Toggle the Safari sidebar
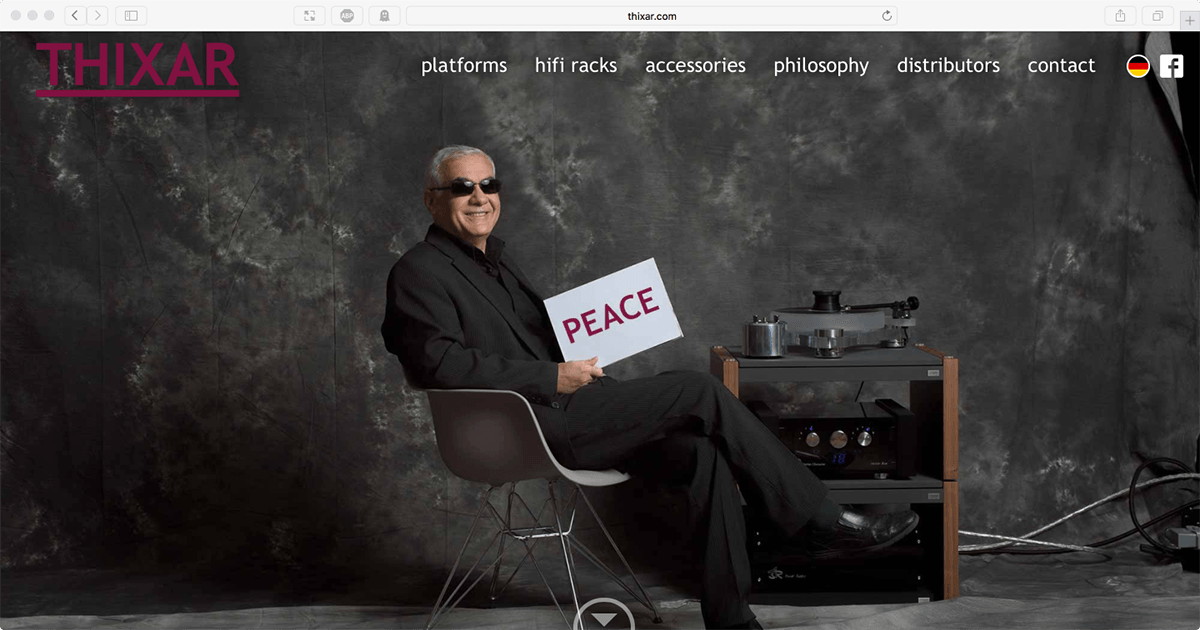The width and height of the screenshot is (1200, 630). (131, 16)
